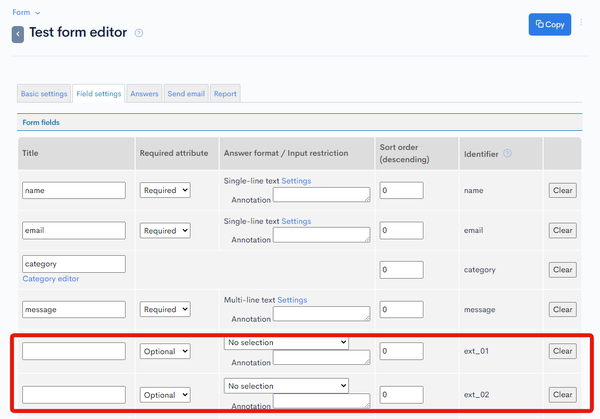
Task: Click the Form fields section heading
Action: coord(41,122)
